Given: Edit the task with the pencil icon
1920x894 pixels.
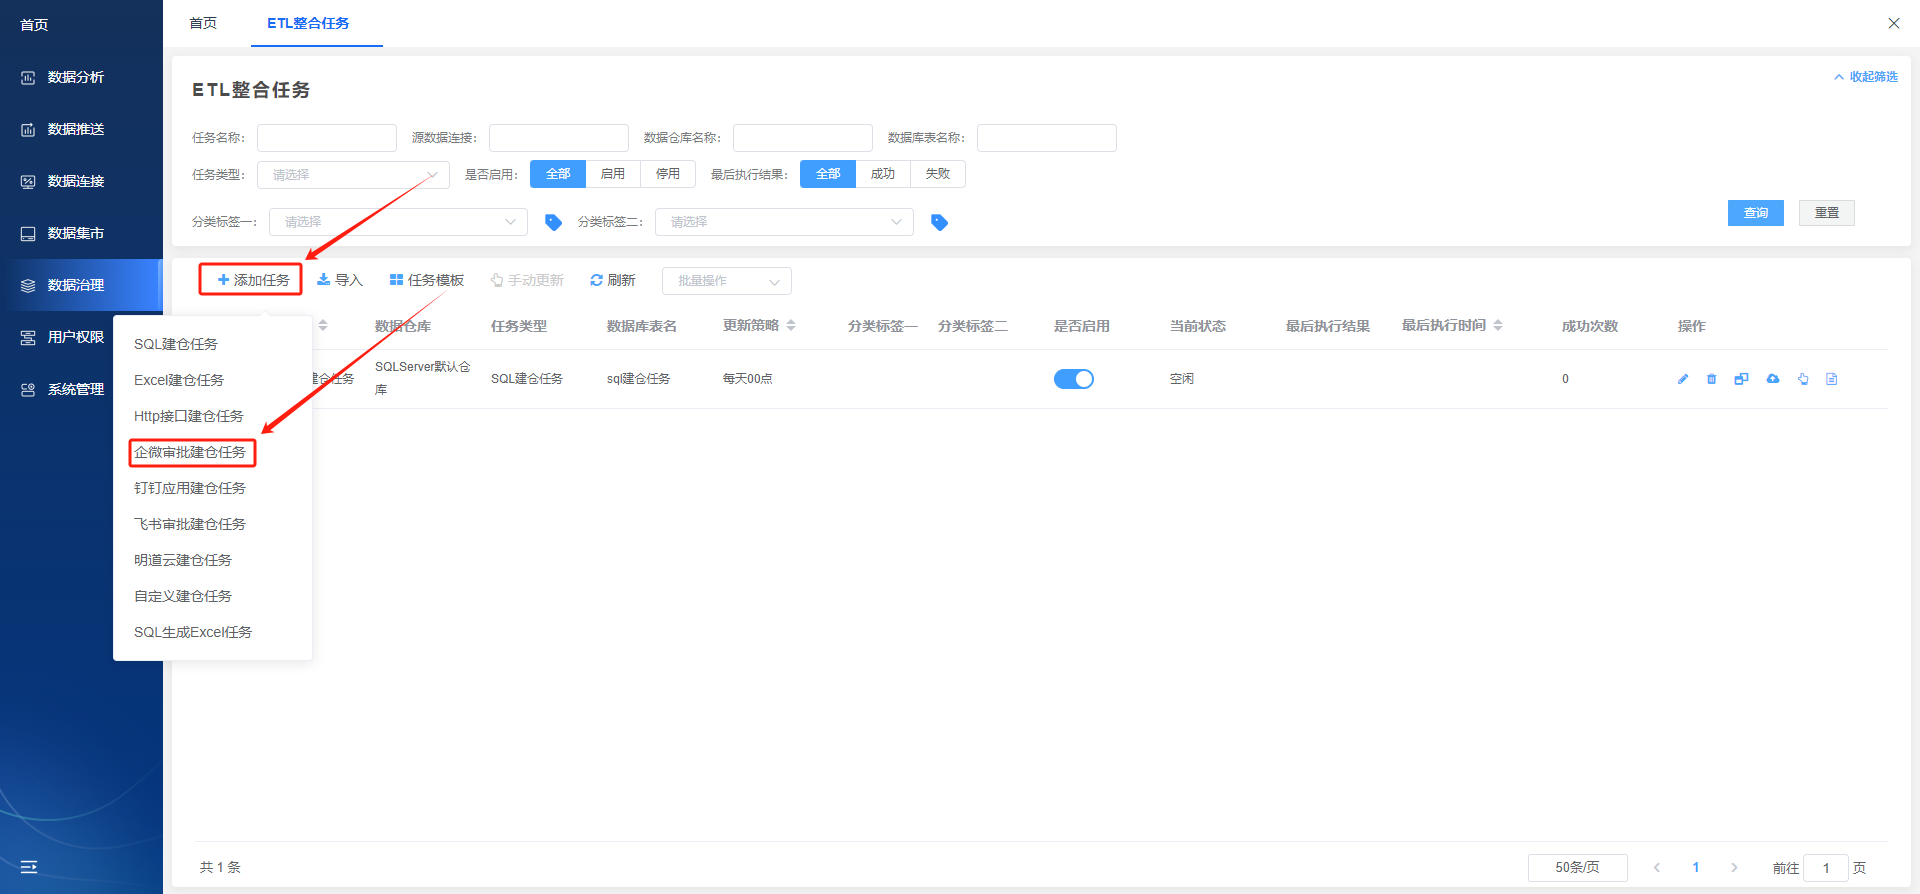Looking at the screenshot, I should (x=1683, y=379).
